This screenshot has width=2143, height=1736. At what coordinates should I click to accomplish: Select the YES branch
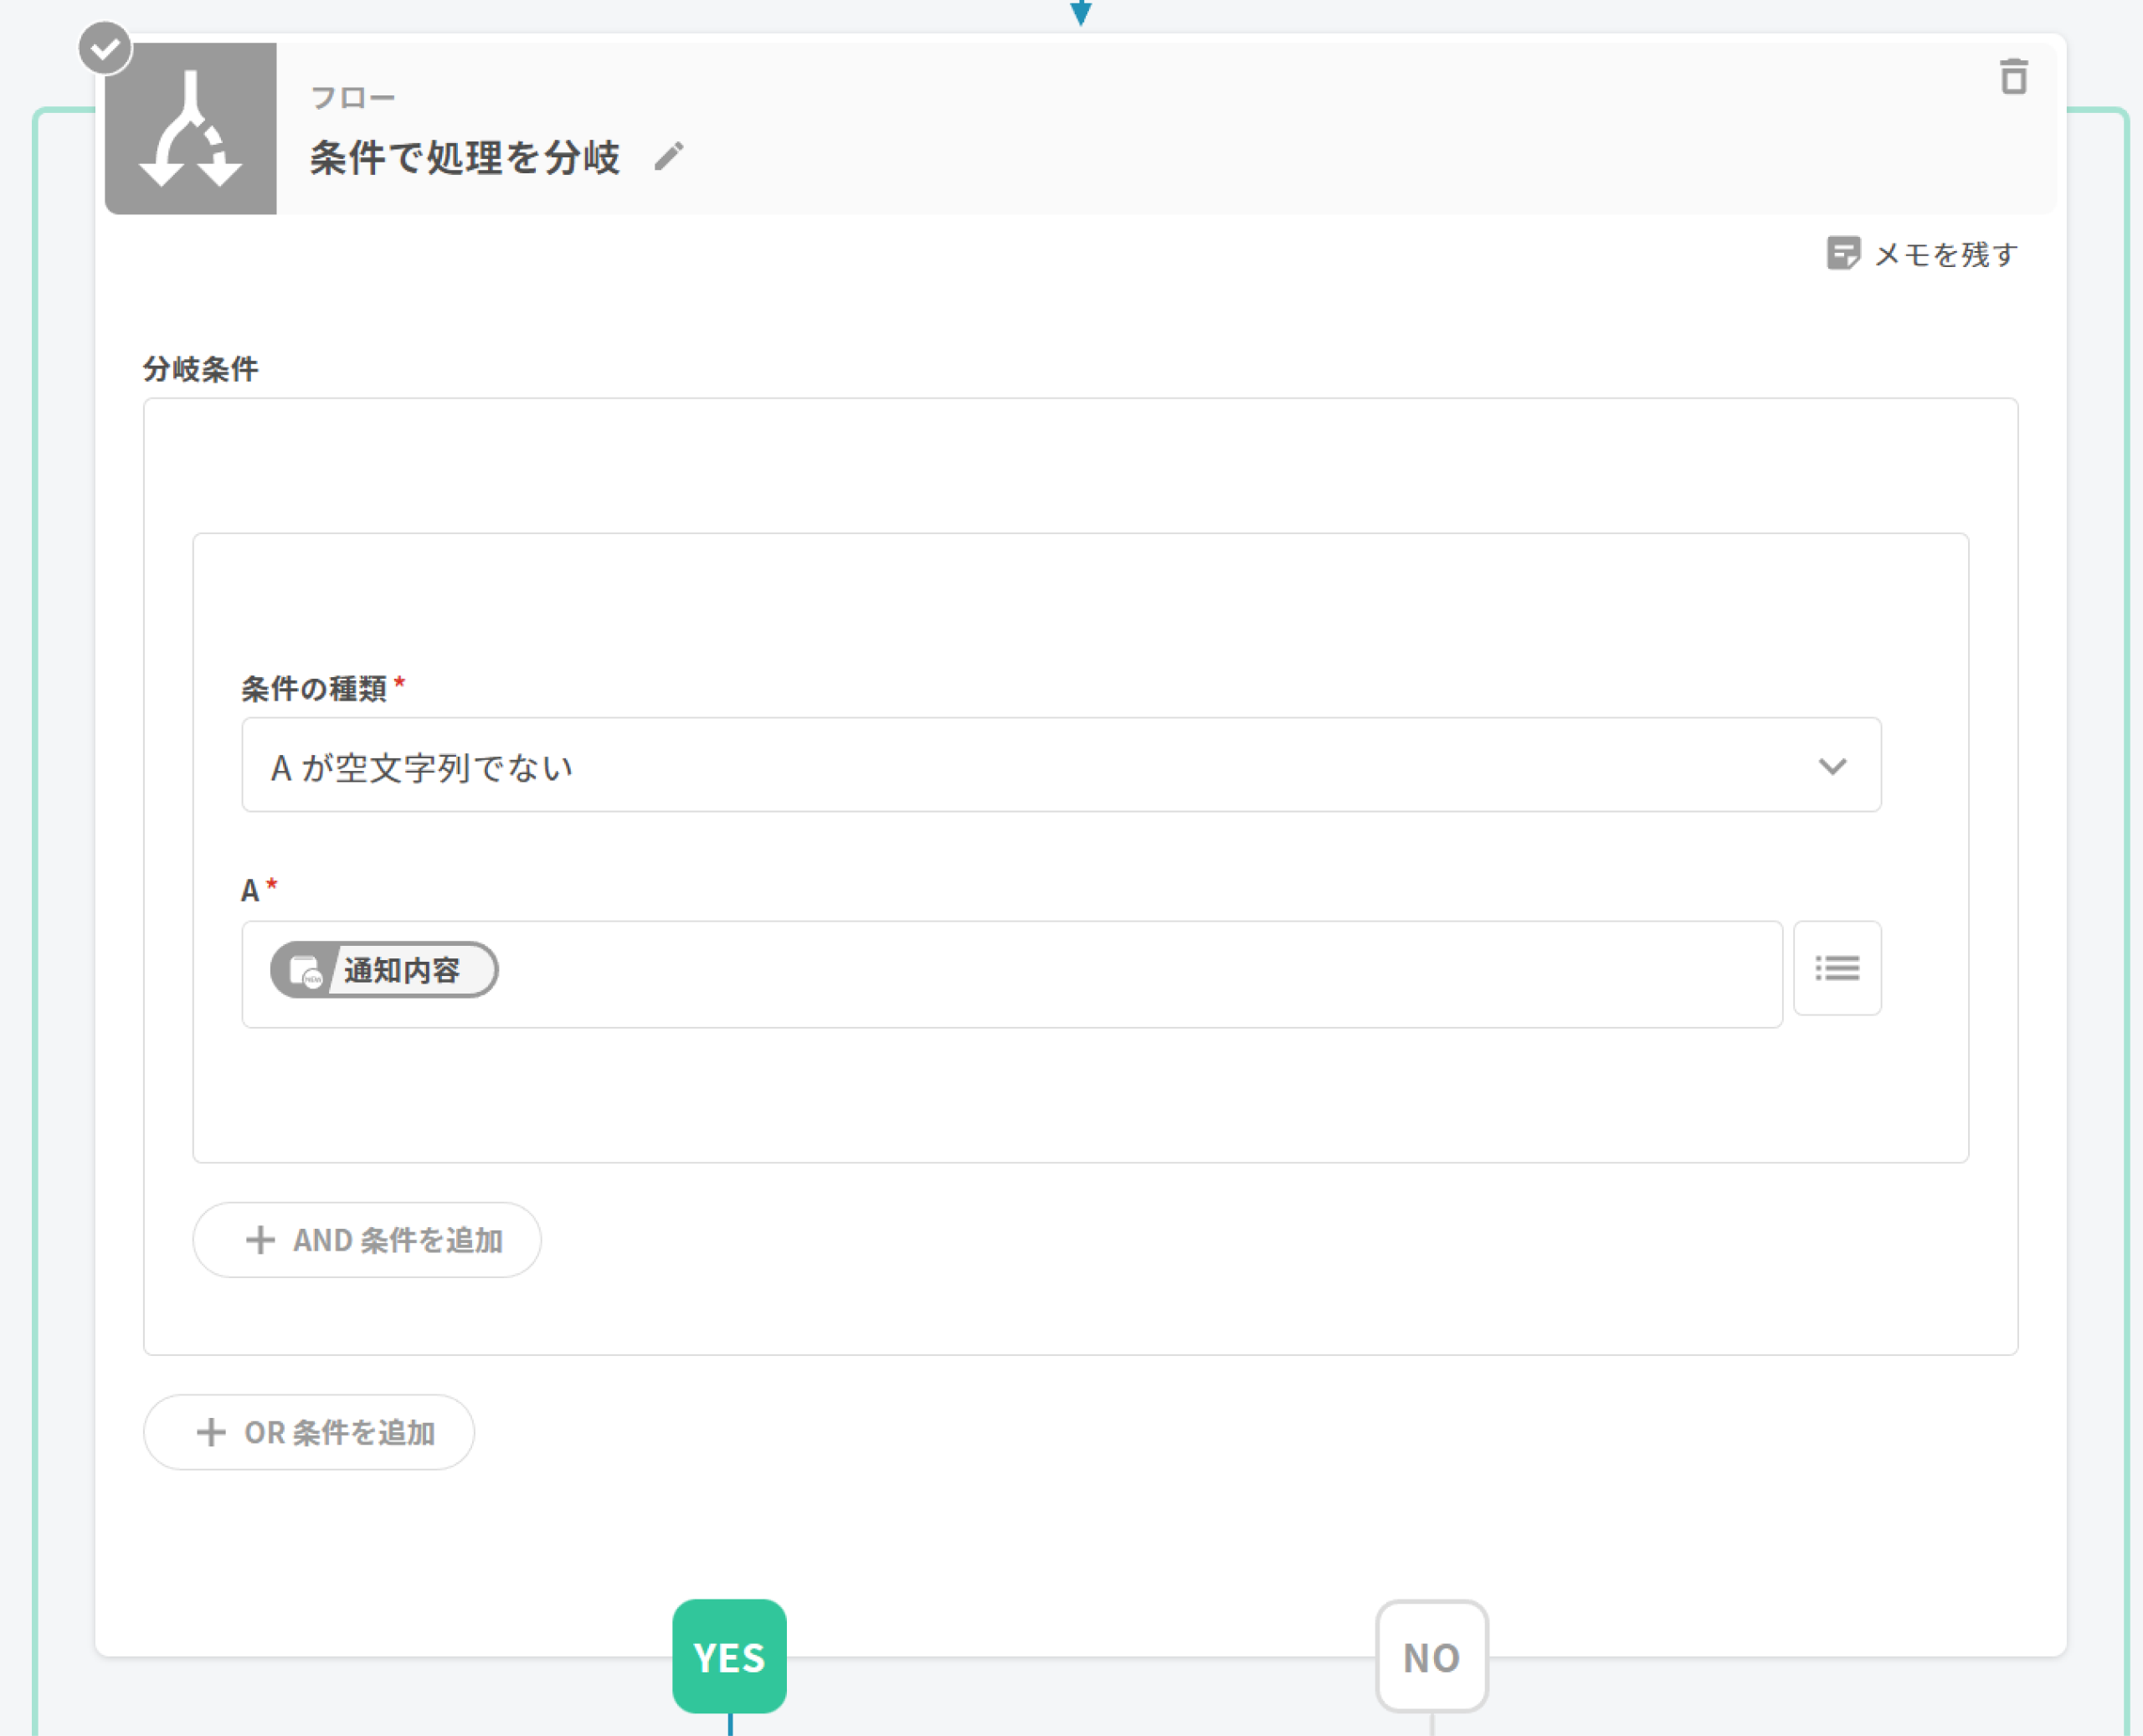click(729, 1656)
